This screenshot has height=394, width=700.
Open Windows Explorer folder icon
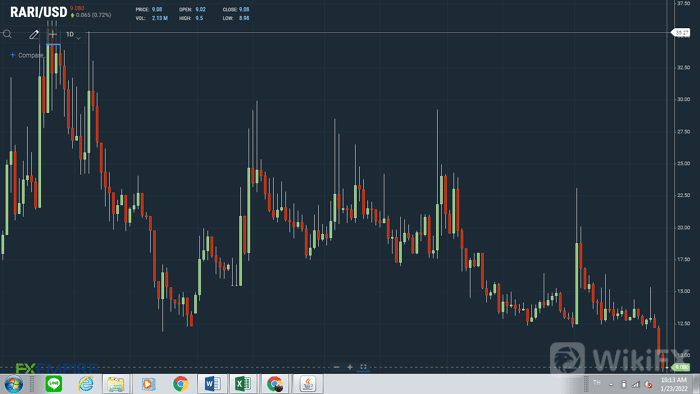pyautogui.click(x=116, y=384)
